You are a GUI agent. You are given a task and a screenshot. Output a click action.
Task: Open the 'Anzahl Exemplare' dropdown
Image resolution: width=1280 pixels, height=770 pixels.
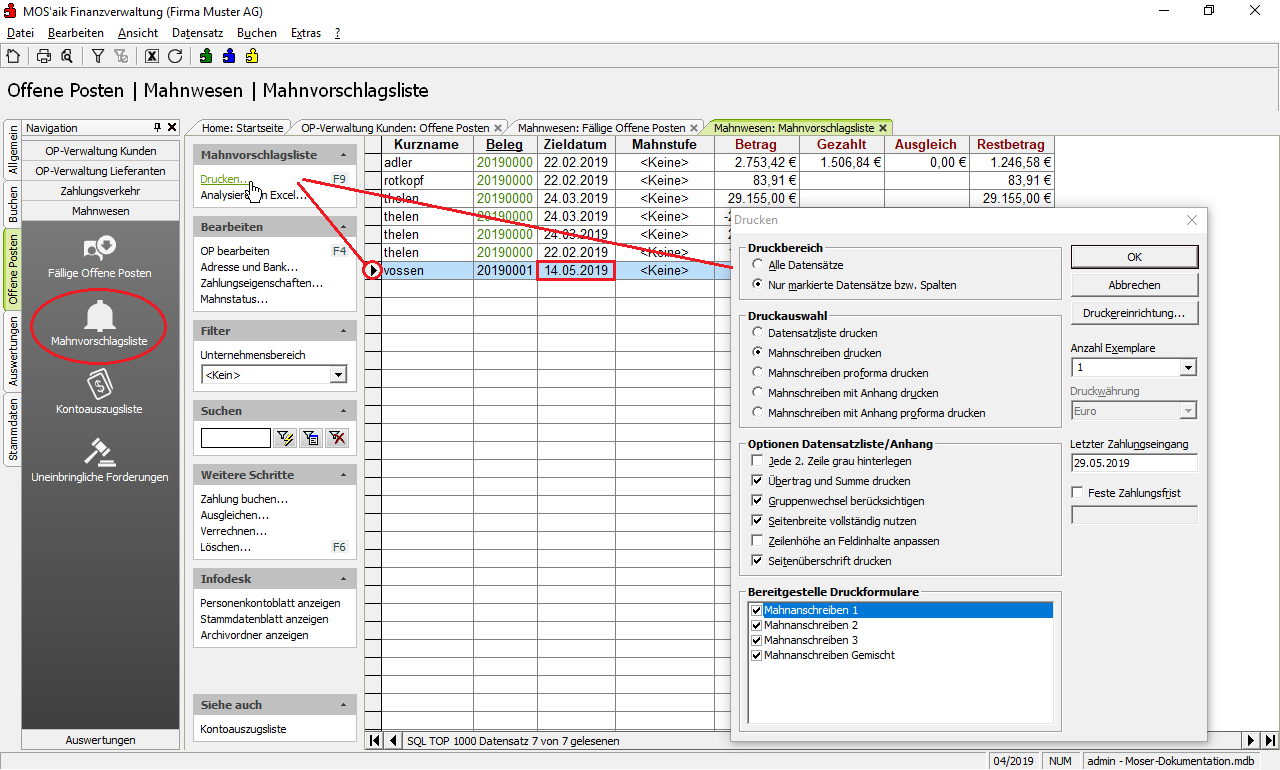pos(1188,368)
